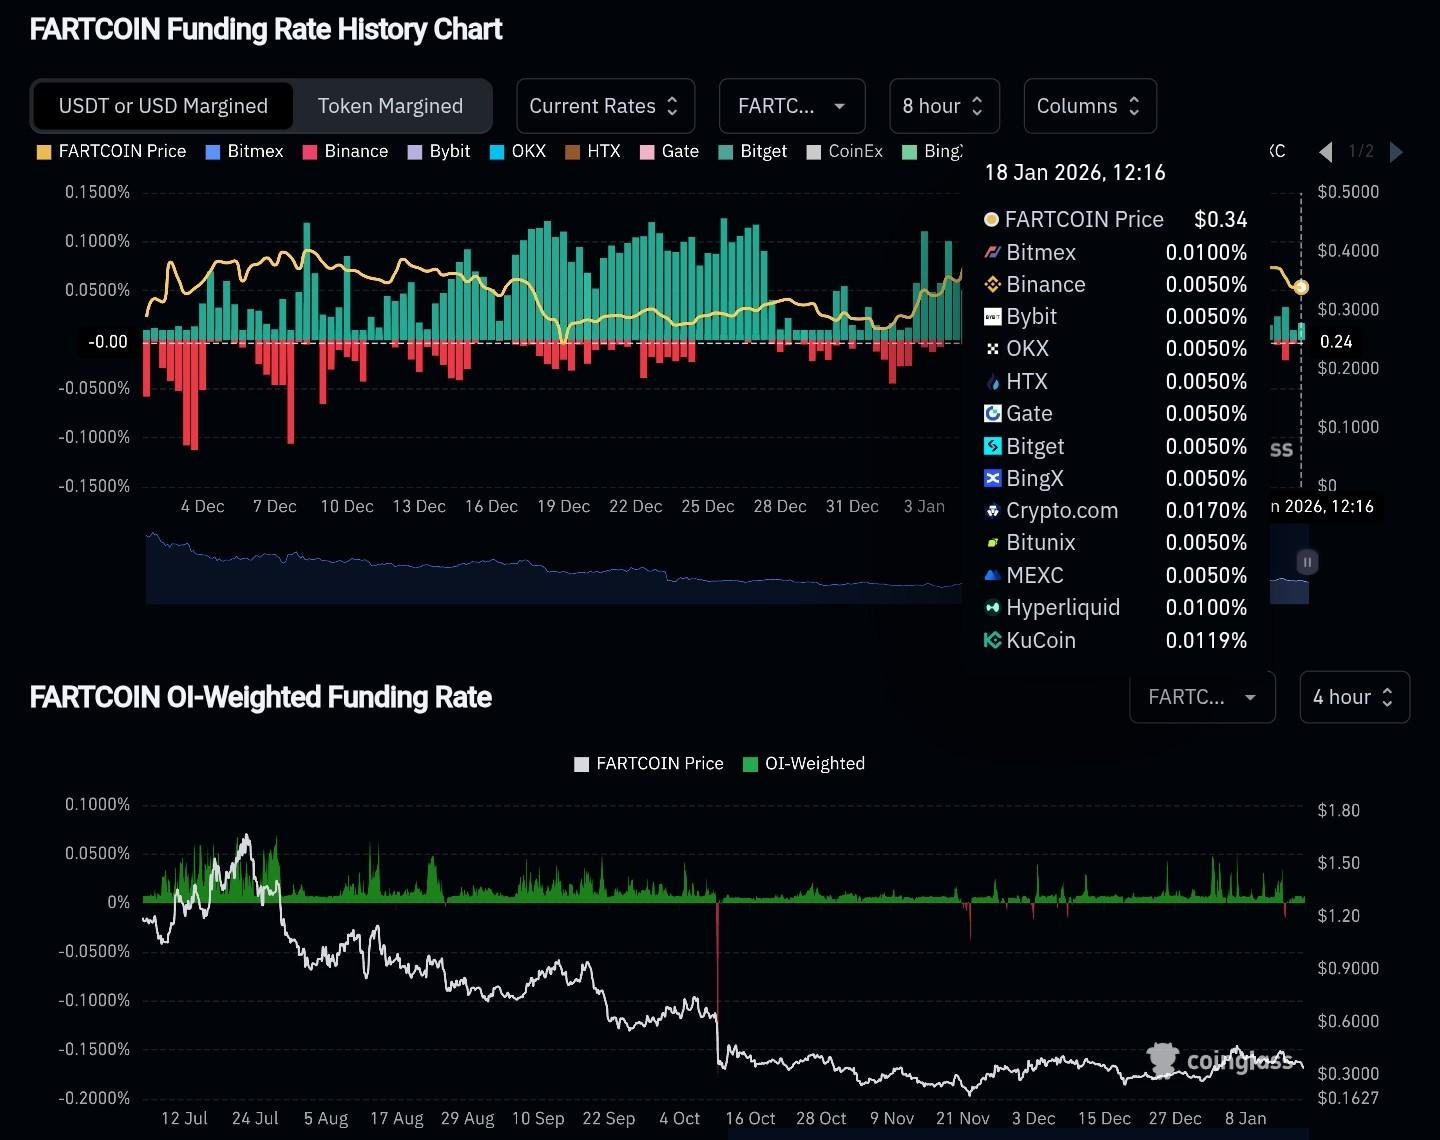Expand the Columns dropdown
The image size is (1440, 1140).
1089,106
